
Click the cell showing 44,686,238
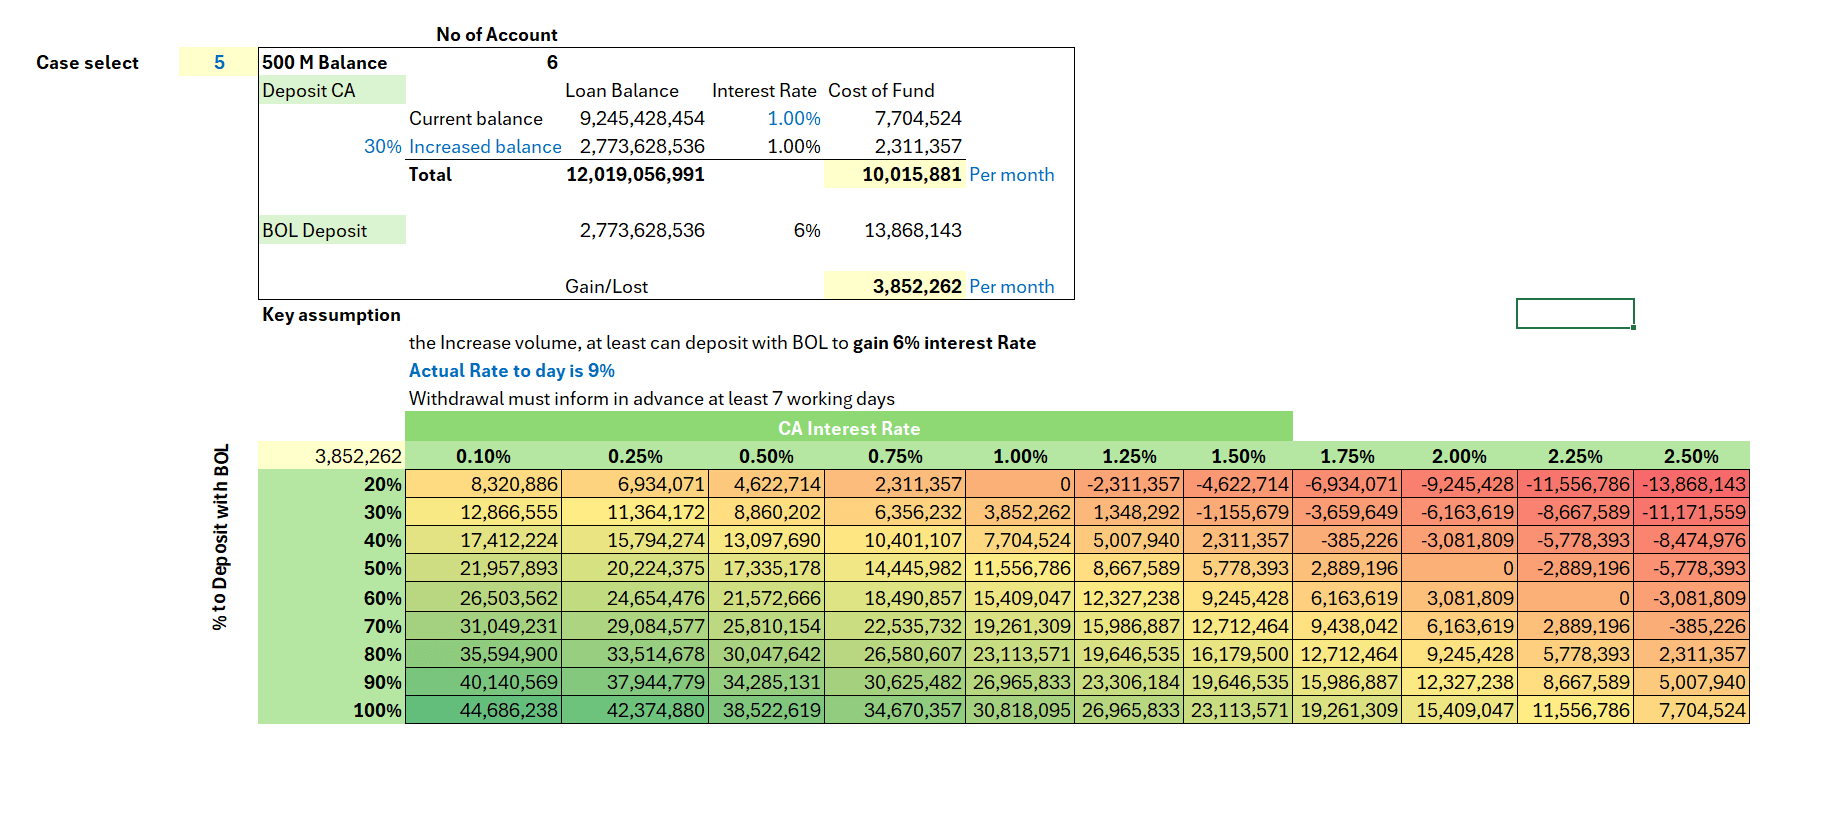(x=483, y=710)
